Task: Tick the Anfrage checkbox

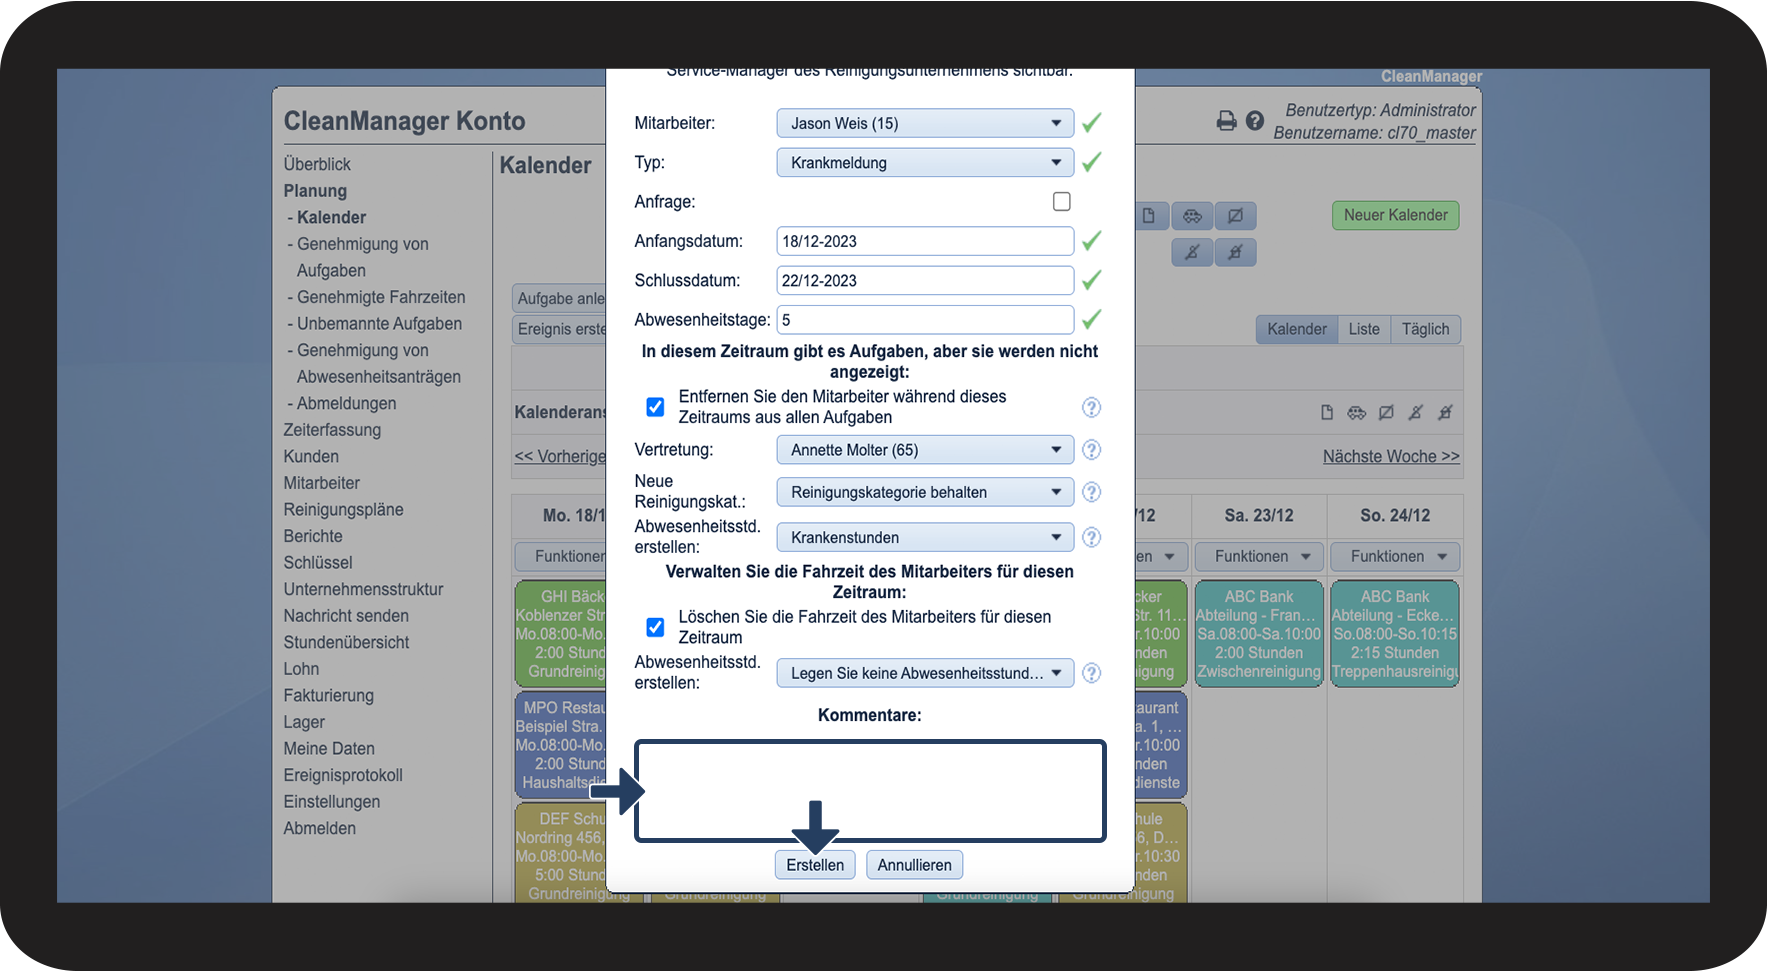Action: (x=1062, y=202)
